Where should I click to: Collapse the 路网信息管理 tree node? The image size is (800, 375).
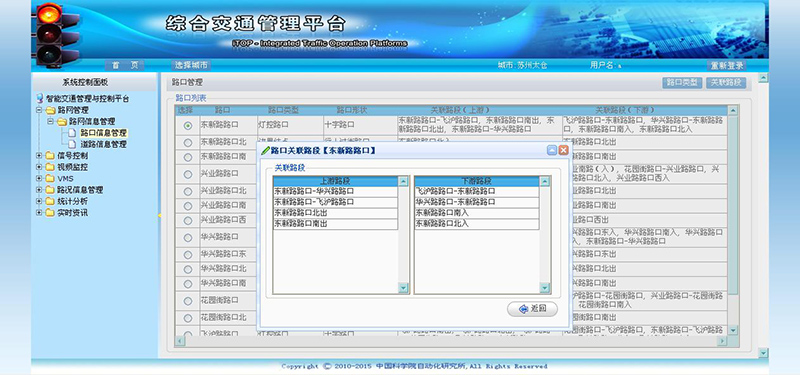pyautogui.click(x=50, y=121)
